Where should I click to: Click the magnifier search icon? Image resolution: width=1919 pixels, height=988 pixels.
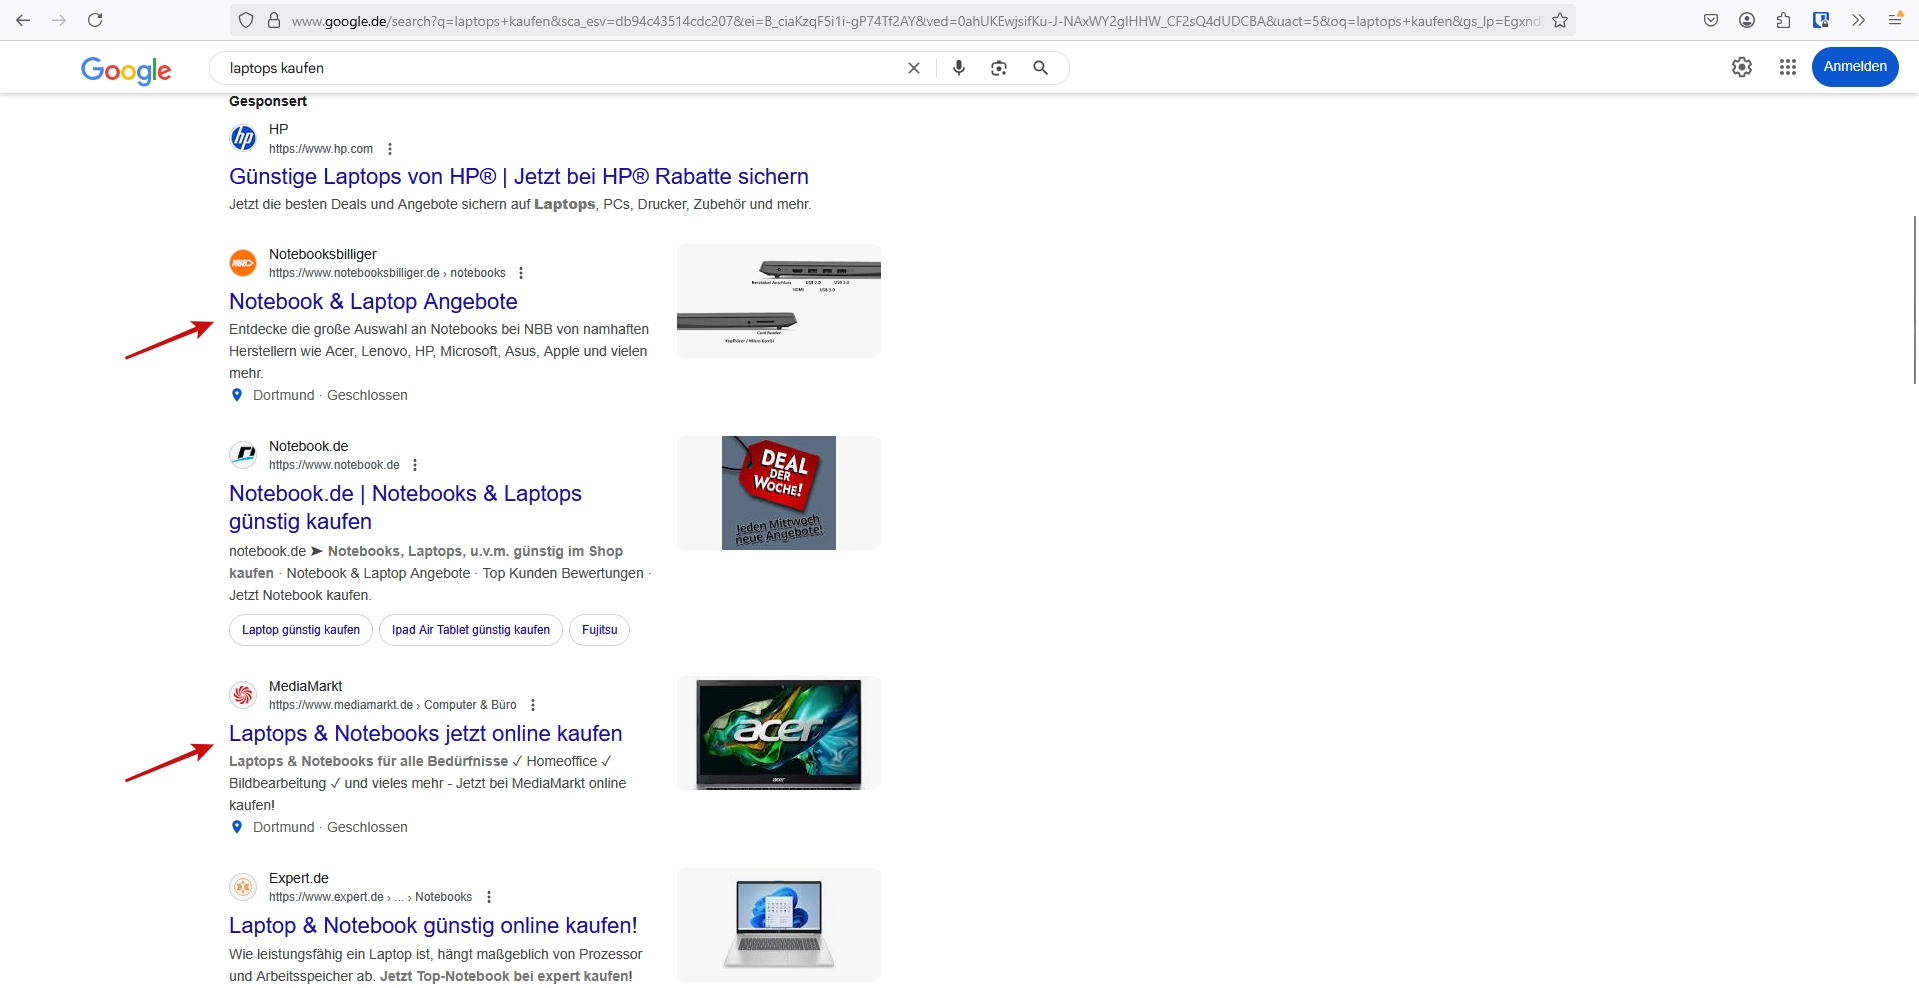coord(1040,68)
